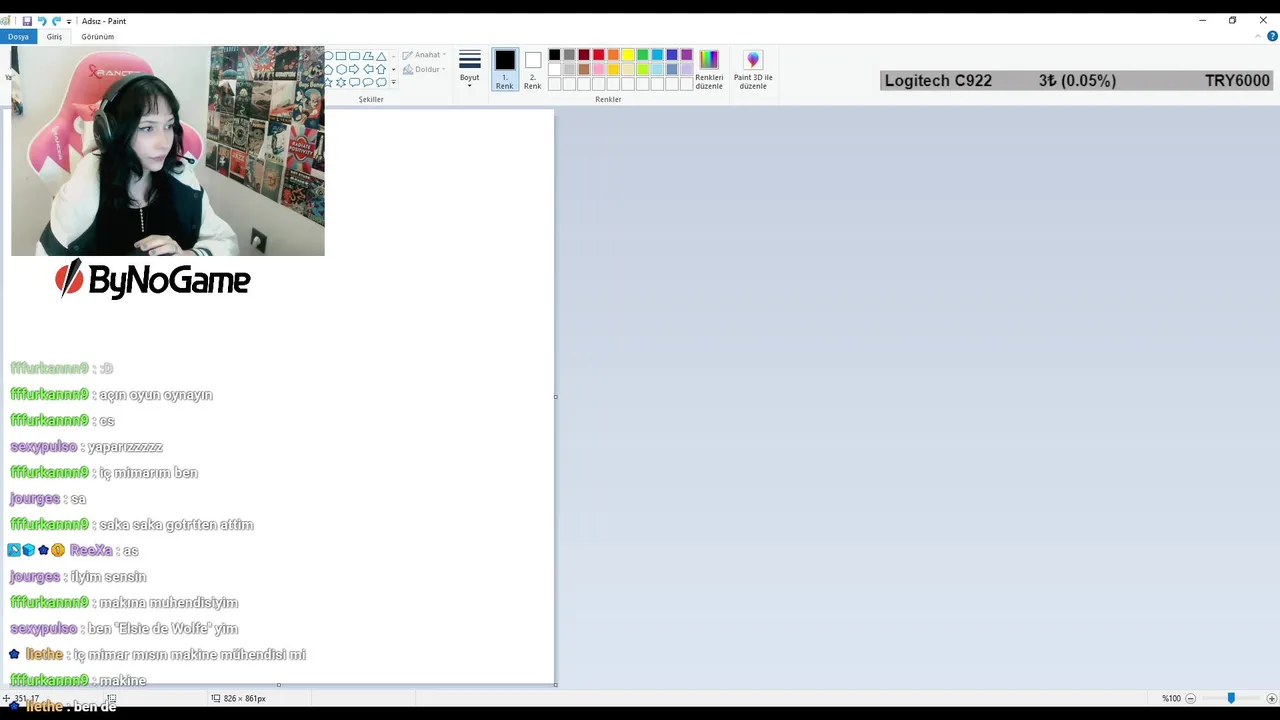Select the rounded rectangle shape
1280x720 pixels.
[x=354, y=56]
